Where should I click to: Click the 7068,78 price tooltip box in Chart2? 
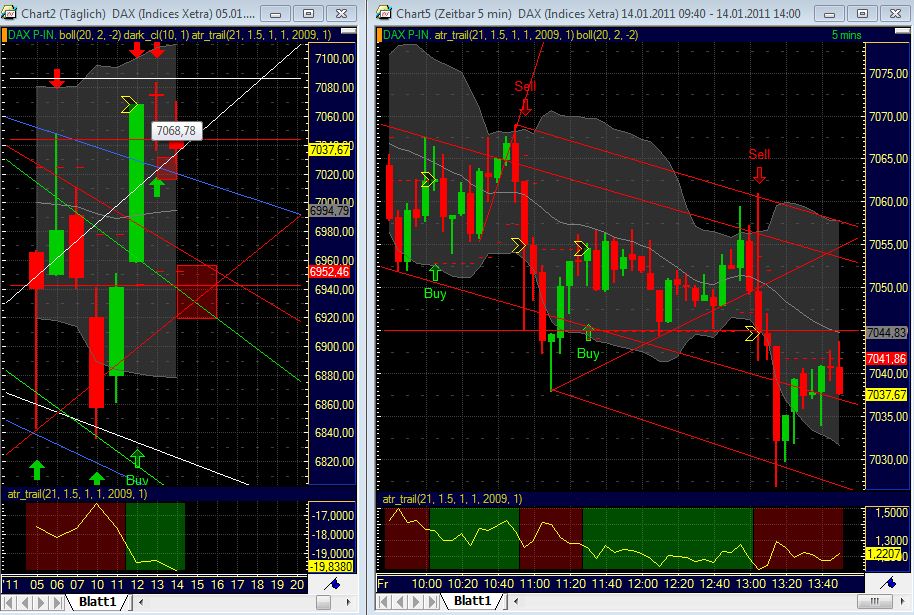(x=178, y=130)
